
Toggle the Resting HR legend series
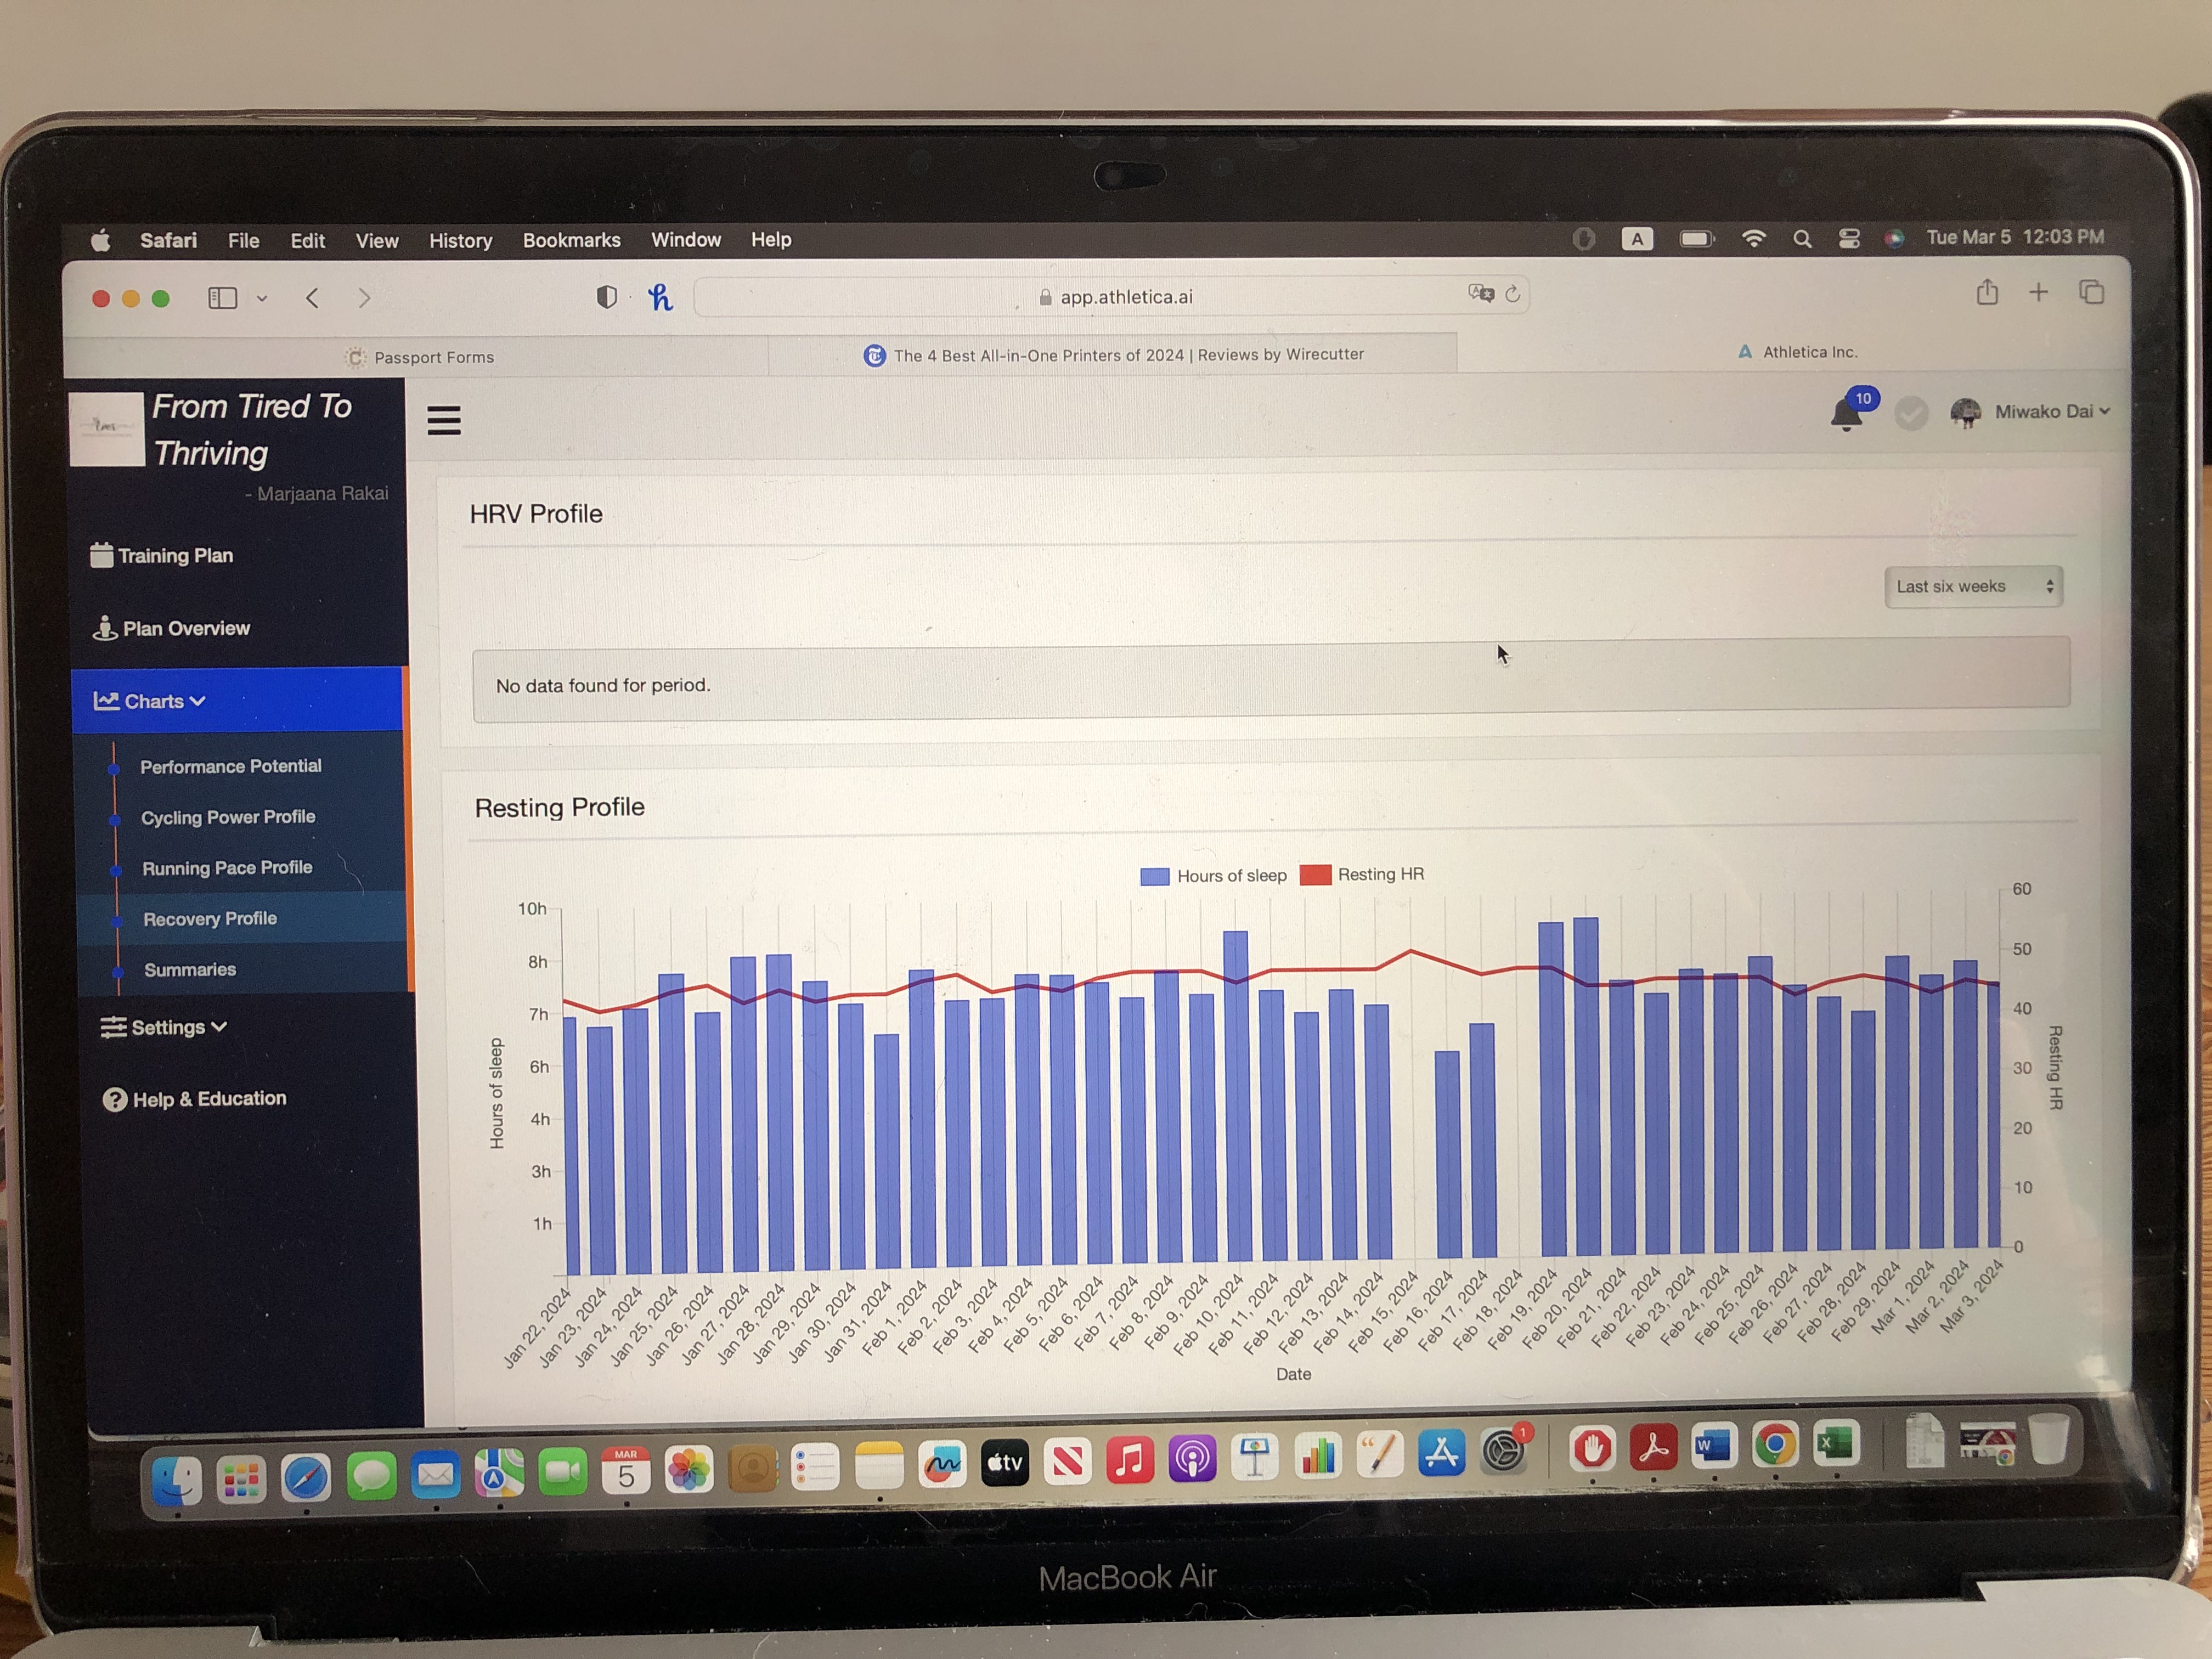tap(1362, 875)
